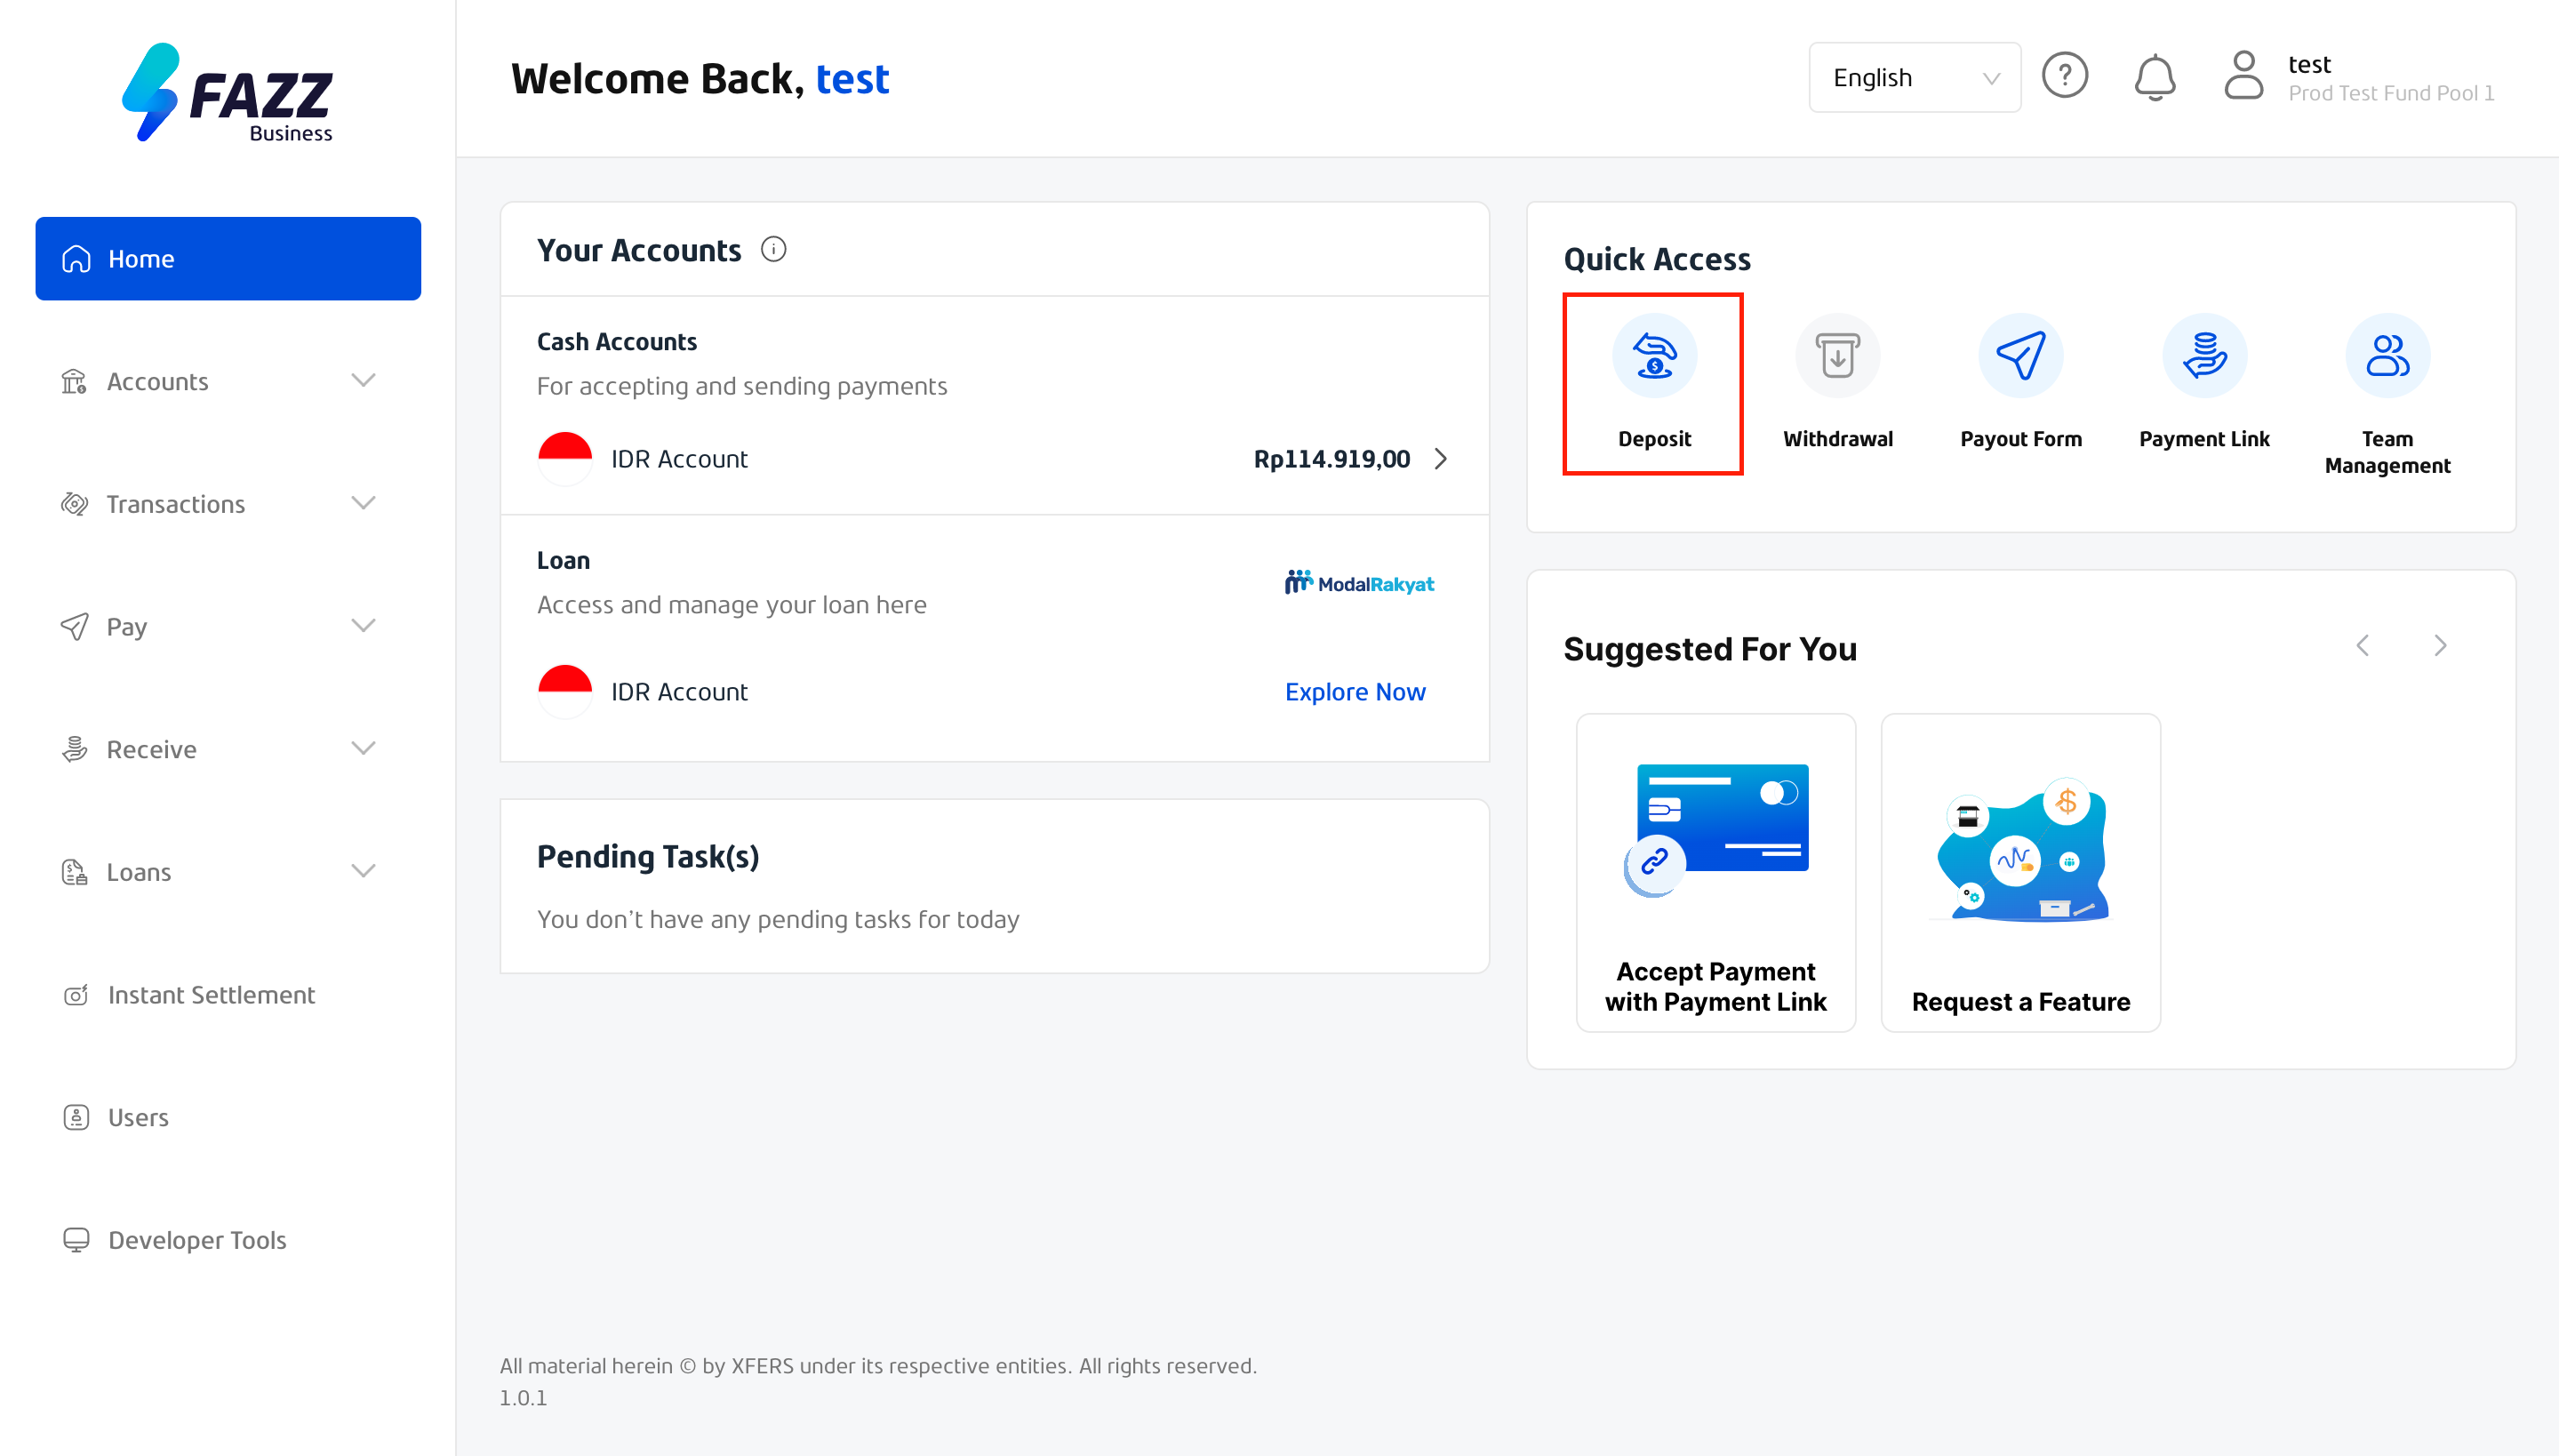Click the Team Management quick access icon
The width and height of the screenshot is (2559, 1456).
2387,355
